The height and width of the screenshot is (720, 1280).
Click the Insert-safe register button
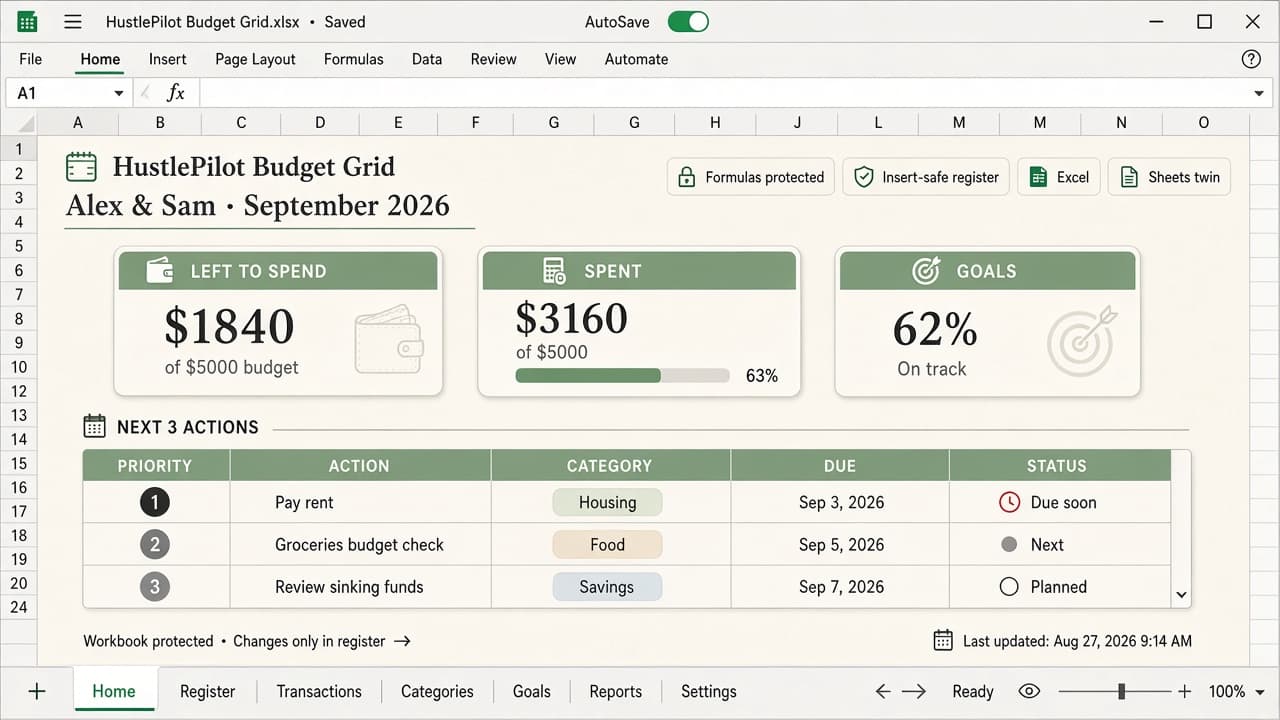[926, 177]
